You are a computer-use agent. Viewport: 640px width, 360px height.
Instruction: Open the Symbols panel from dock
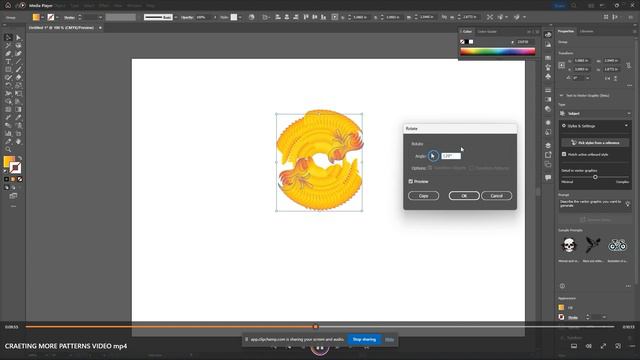pos(548,76)
